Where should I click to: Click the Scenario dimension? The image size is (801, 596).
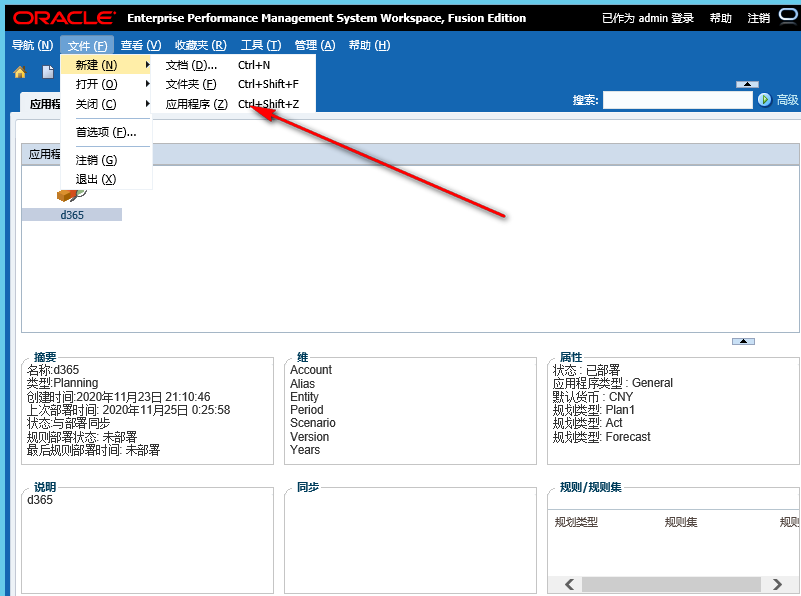(x=313, y=423)
